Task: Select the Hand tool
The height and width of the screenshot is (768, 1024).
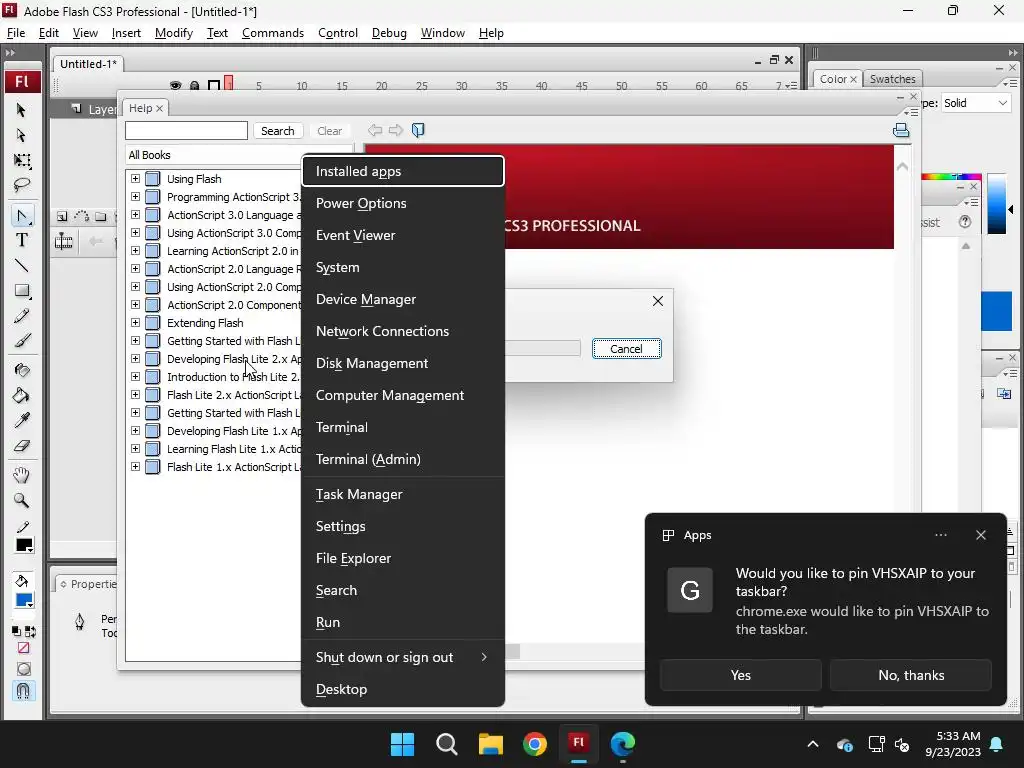Action: [22, 475]
